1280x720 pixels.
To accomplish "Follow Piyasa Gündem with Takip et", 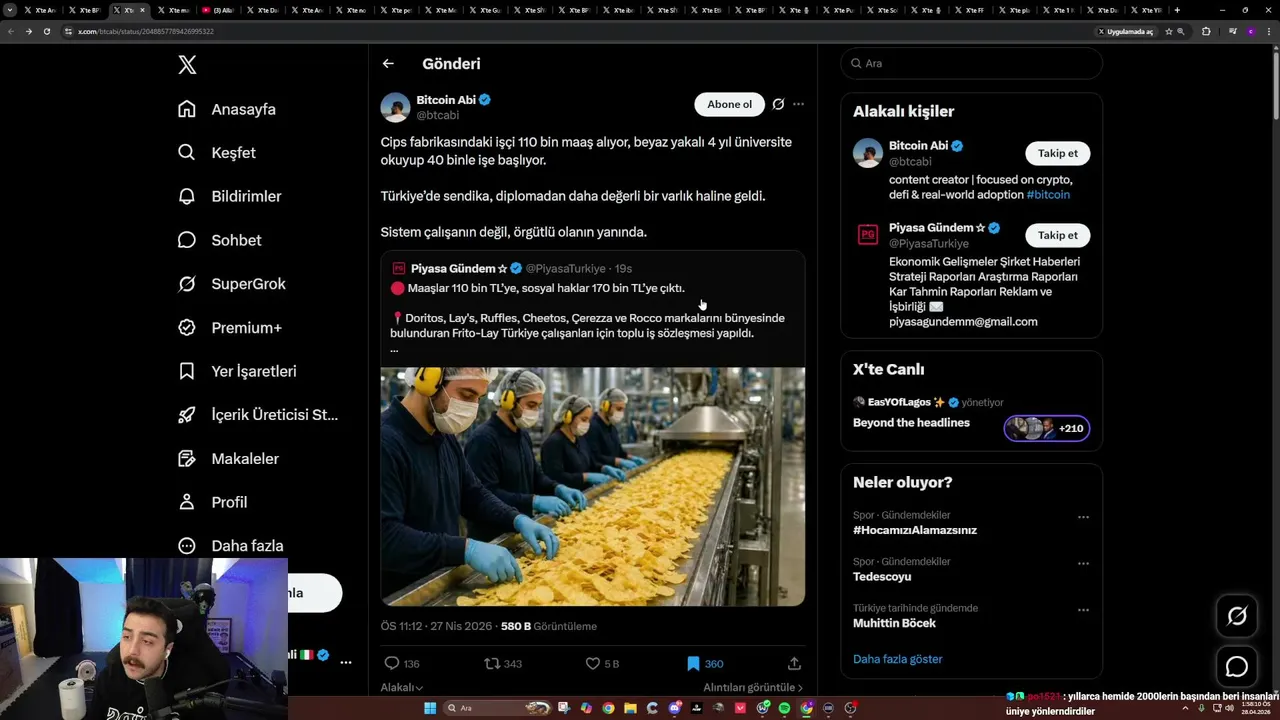I will [1057, 235].
